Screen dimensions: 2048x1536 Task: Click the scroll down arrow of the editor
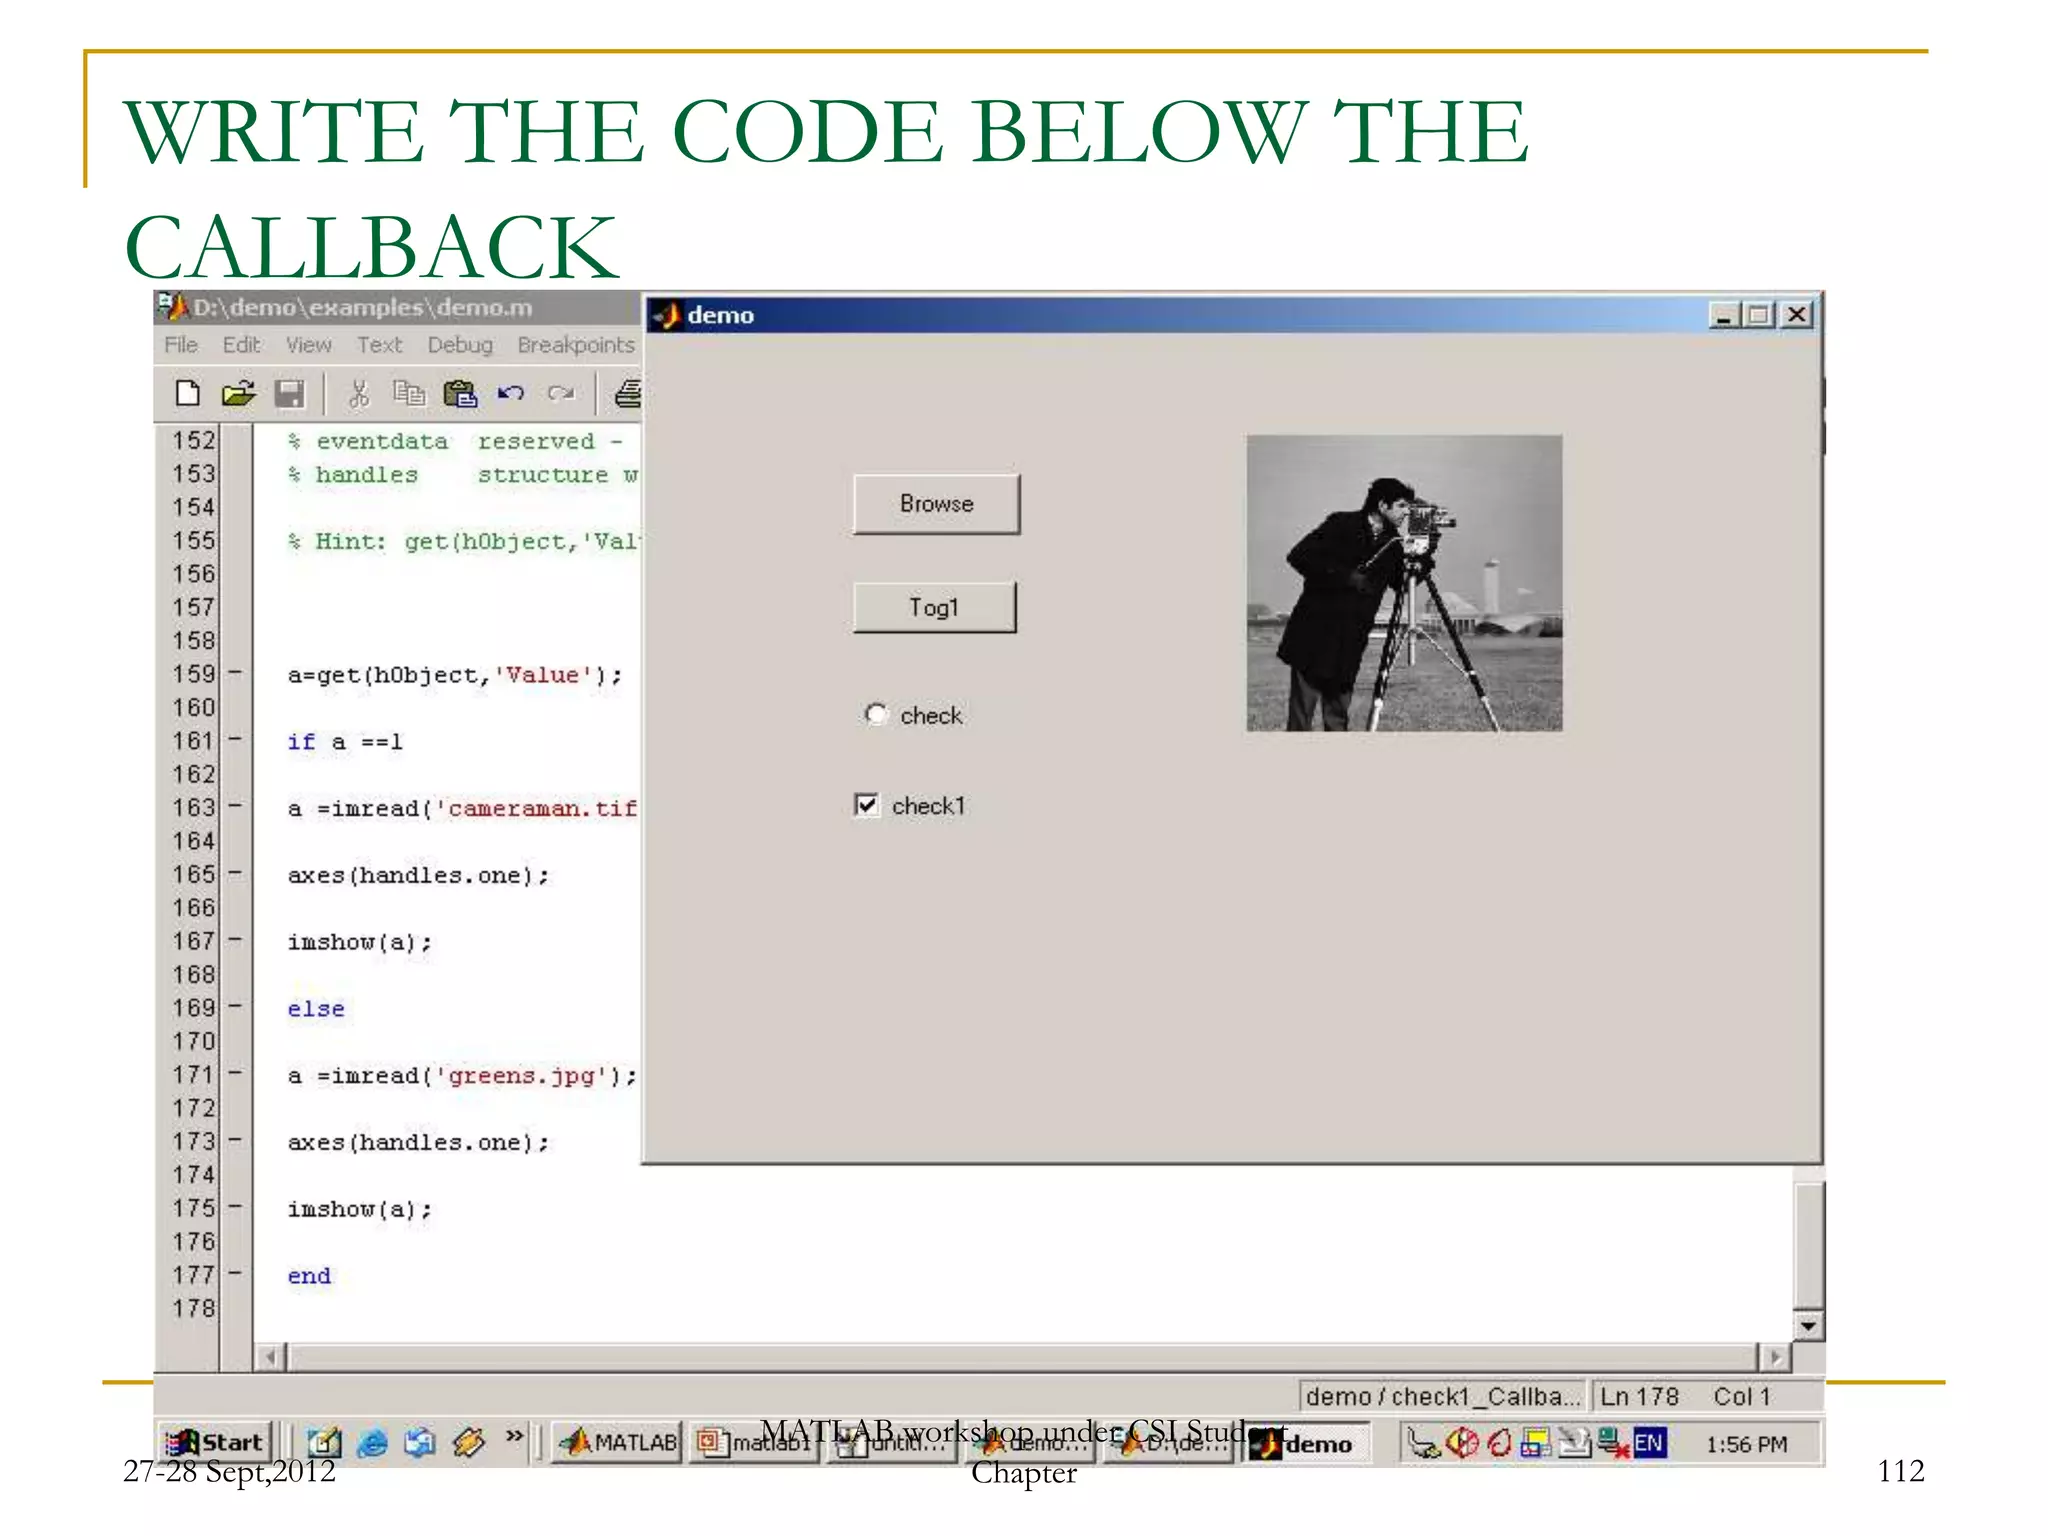click(1808, 1326)
